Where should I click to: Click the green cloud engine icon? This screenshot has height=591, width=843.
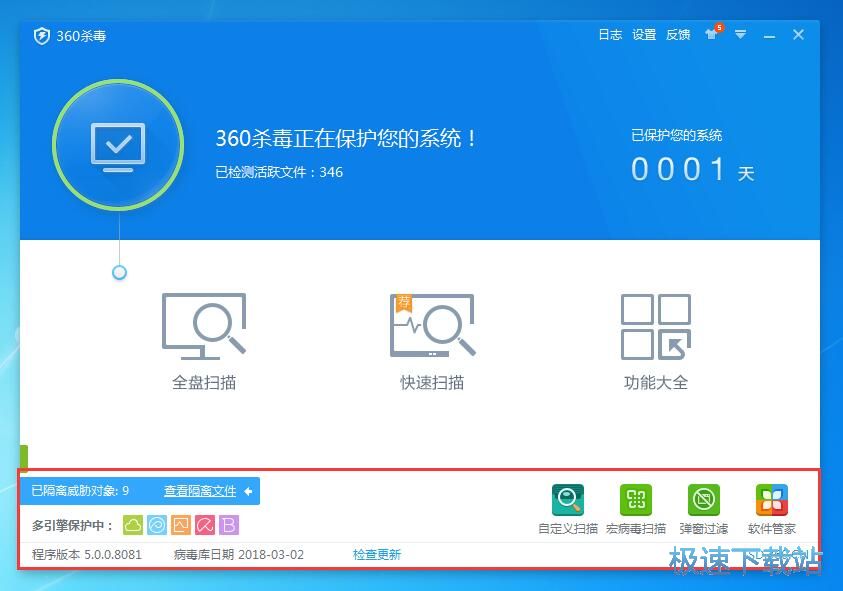[x=133, y=525]
